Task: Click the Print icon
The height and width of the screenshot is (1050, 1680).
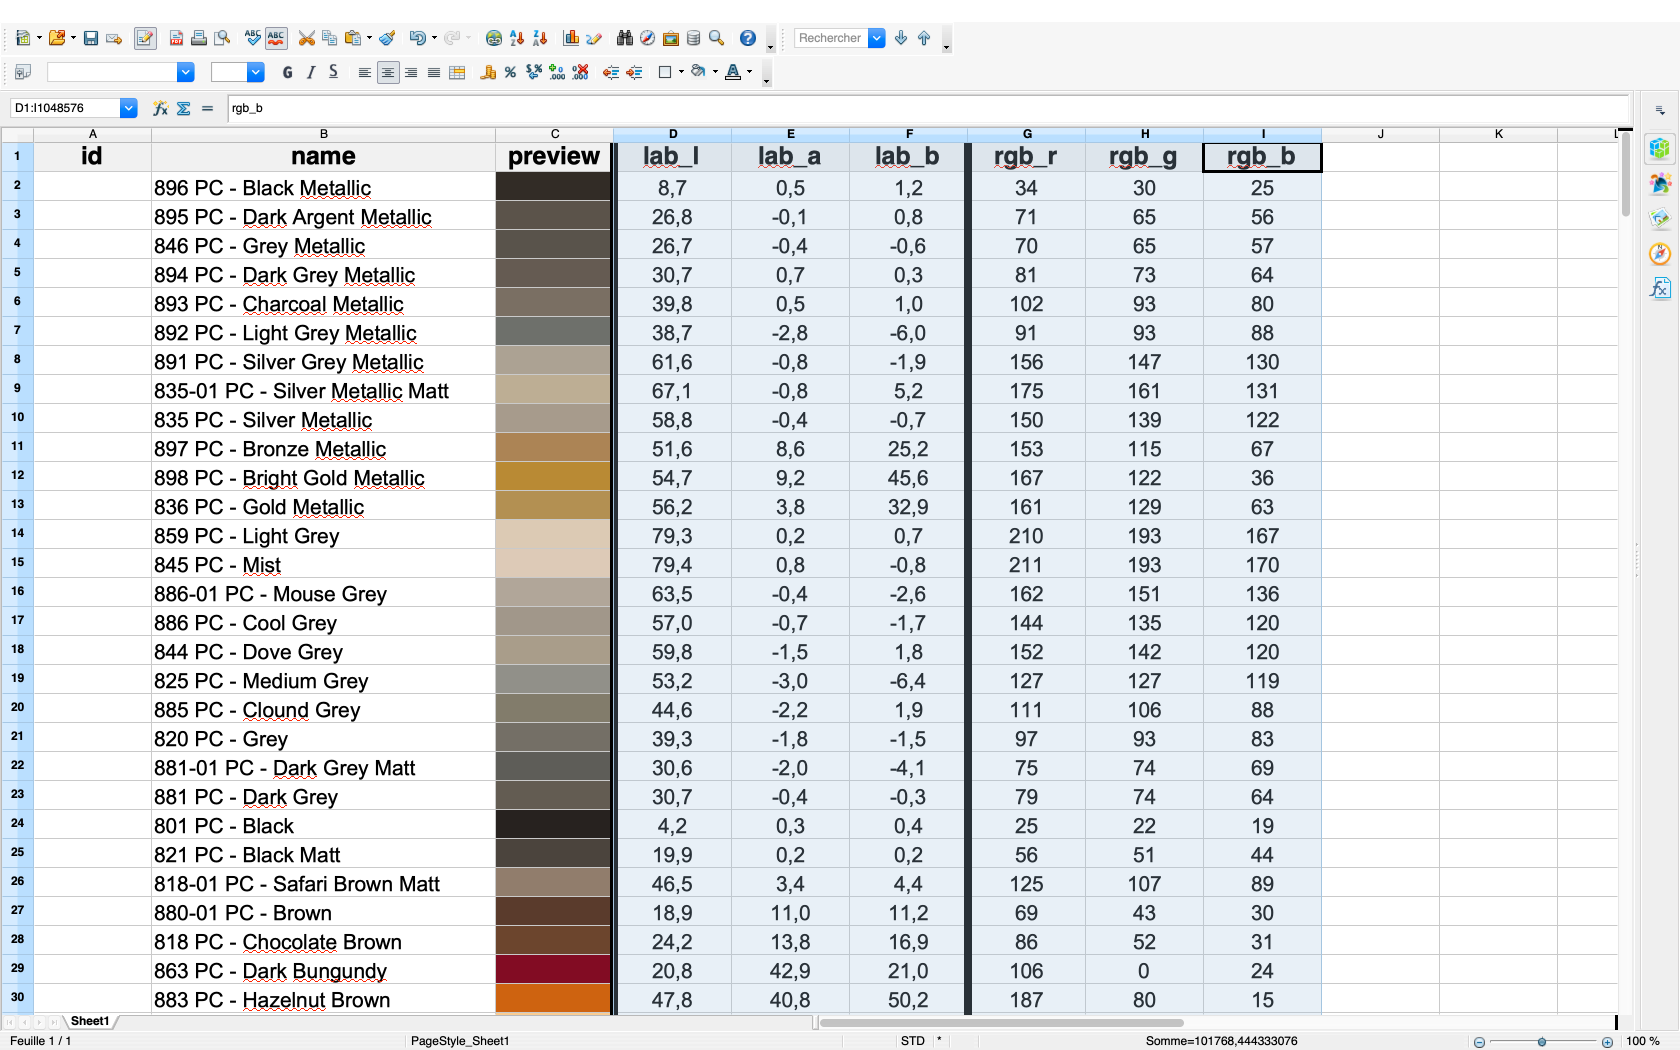Action: click(199, 38)
